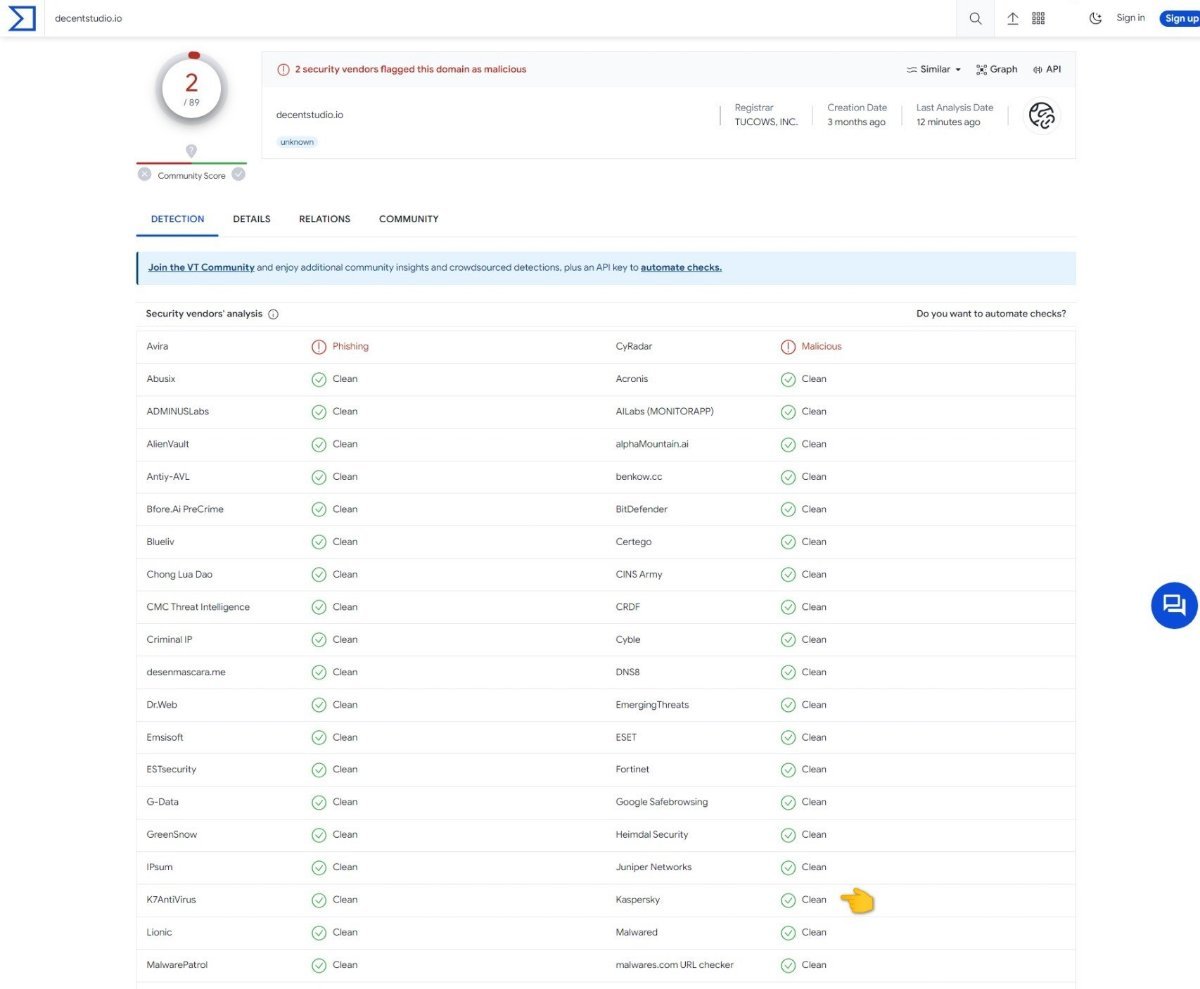
Task: Click the CyRadar vendor name
Action: tap(632, 347)
